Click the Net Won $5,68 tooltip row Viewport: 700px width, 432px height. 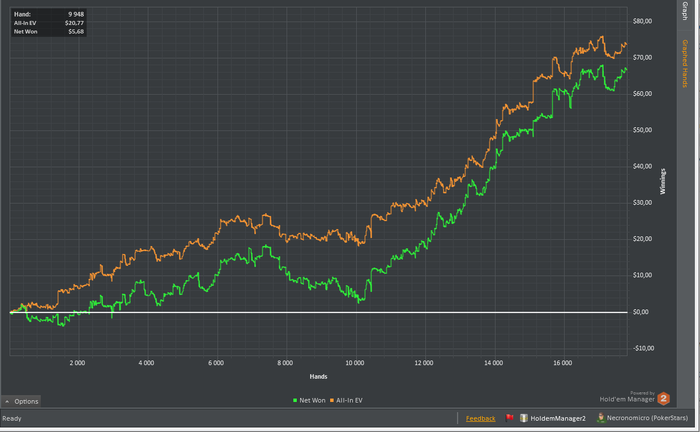49,31
